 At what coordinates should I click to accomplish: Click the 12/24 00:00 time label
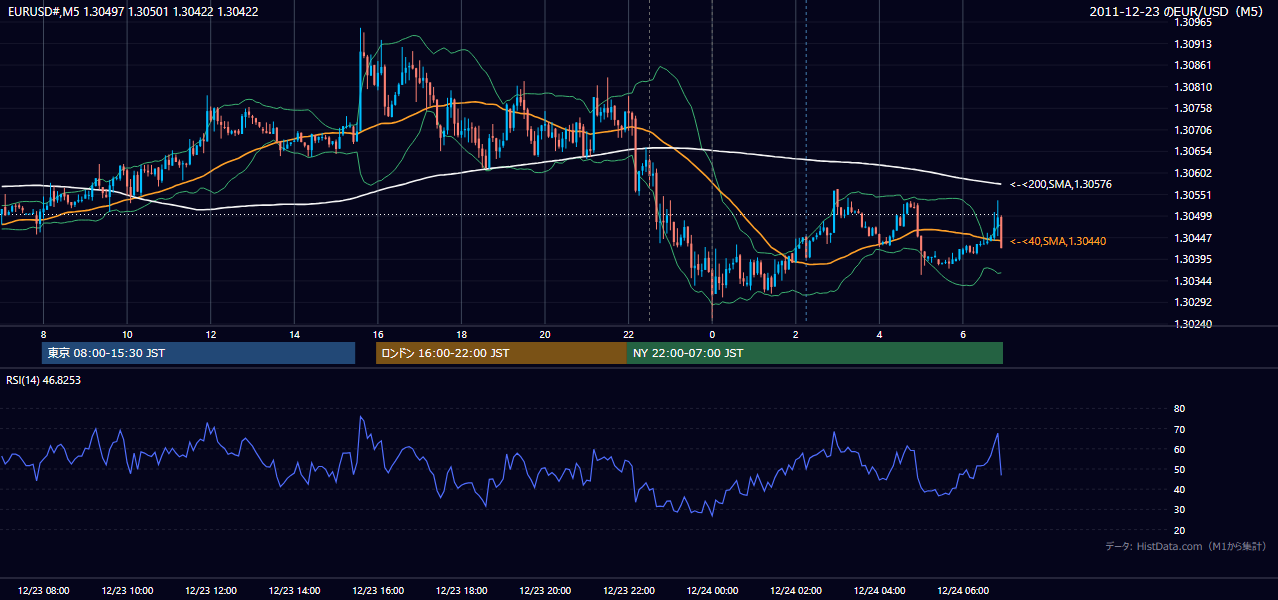coord(712,590)
